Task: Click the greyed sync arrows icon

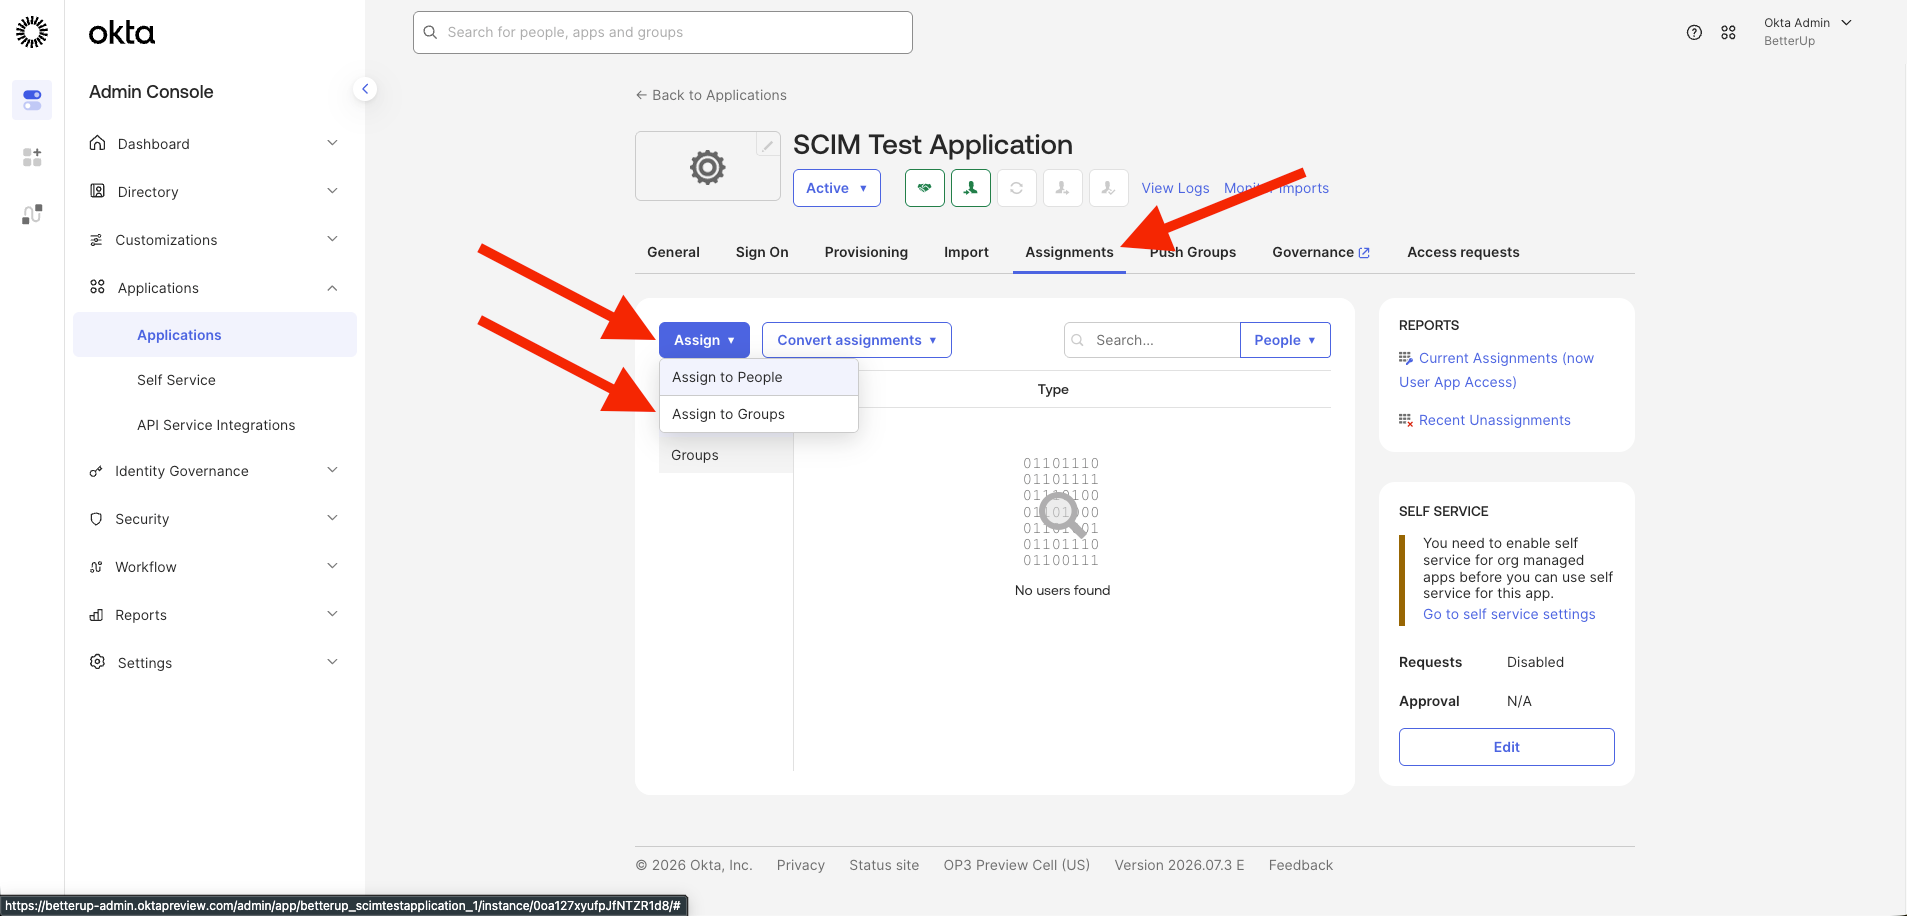Action: (1017, 188)
